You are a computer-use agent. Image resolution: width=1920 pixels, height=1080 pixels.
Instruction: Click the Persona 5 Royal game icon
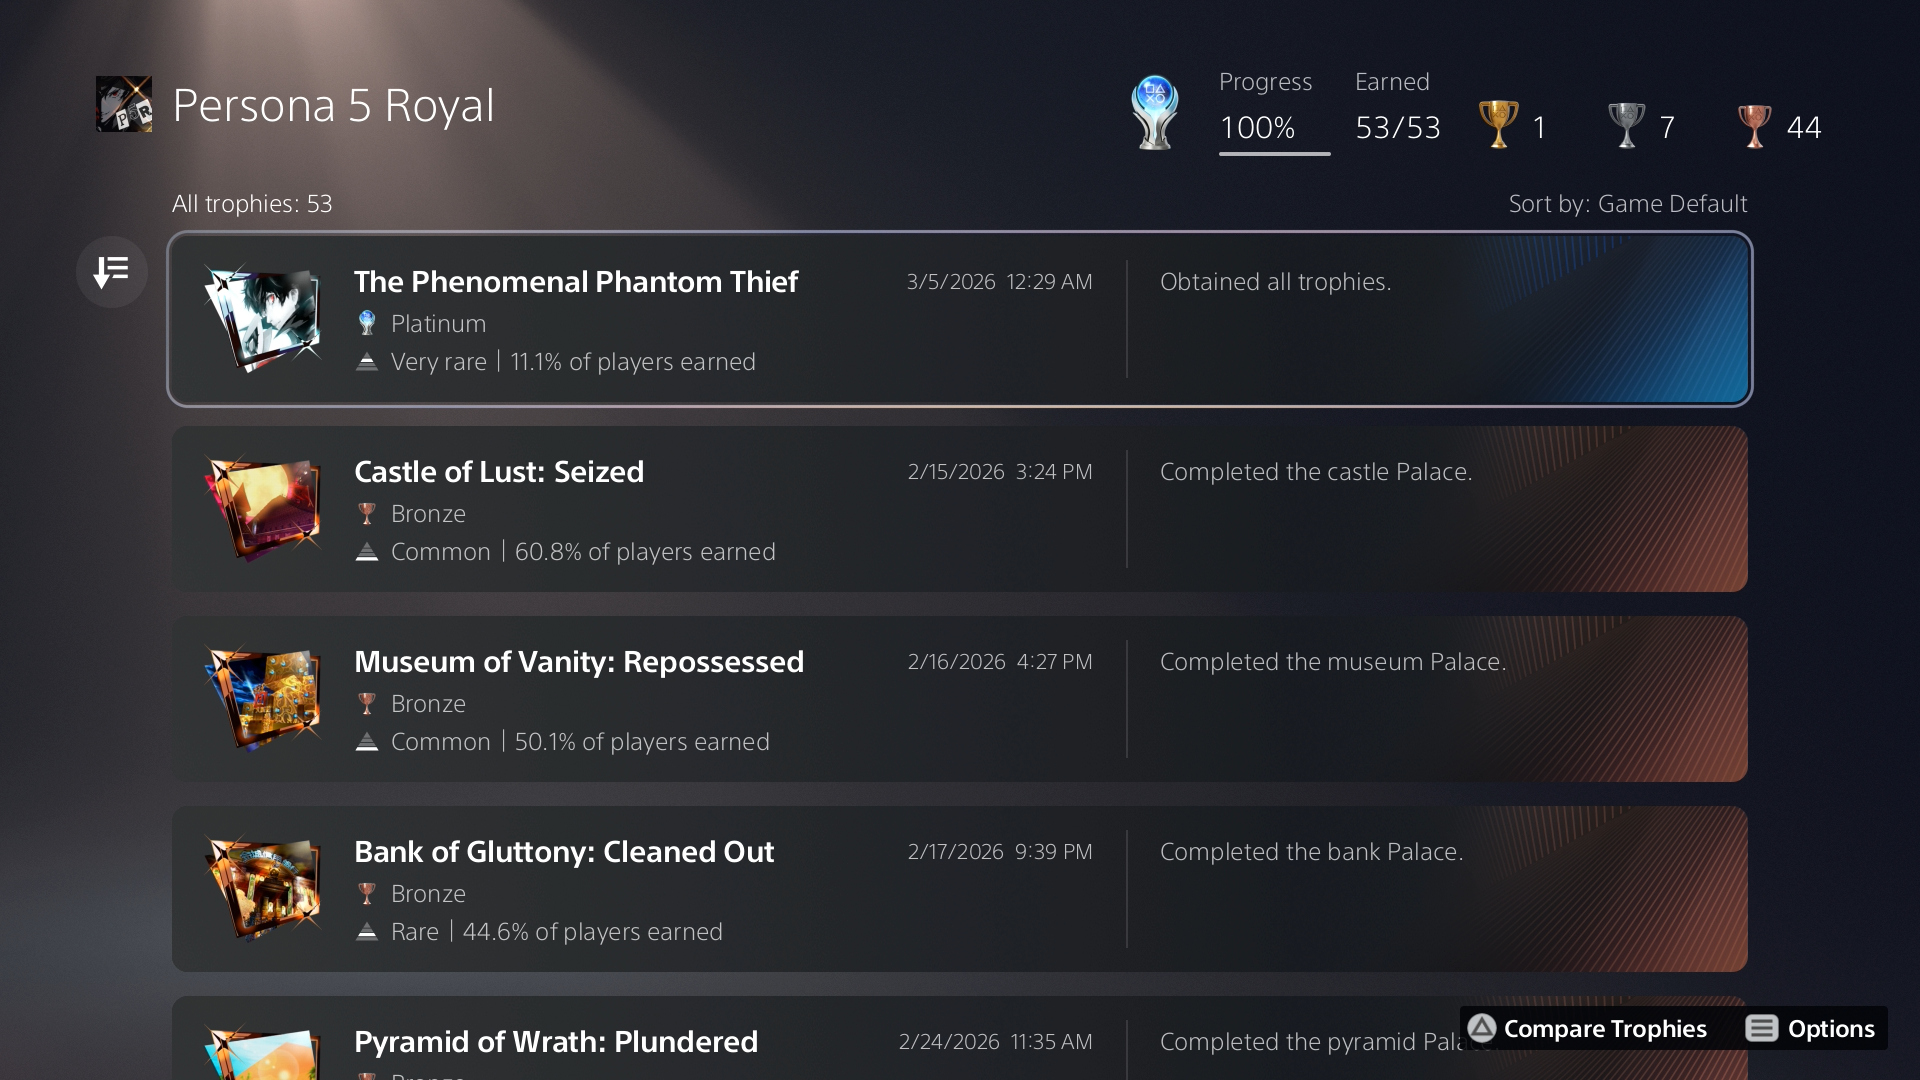coord(124,104)
